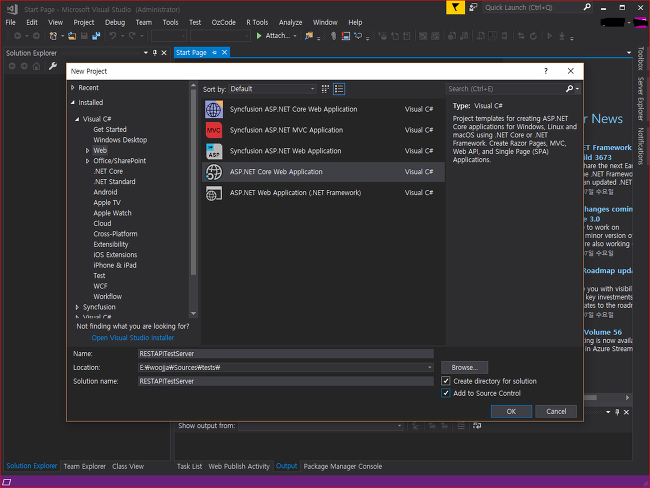Switch template view to small icons grid
Viewport: 650px width, 488px height.
[325, 89]
